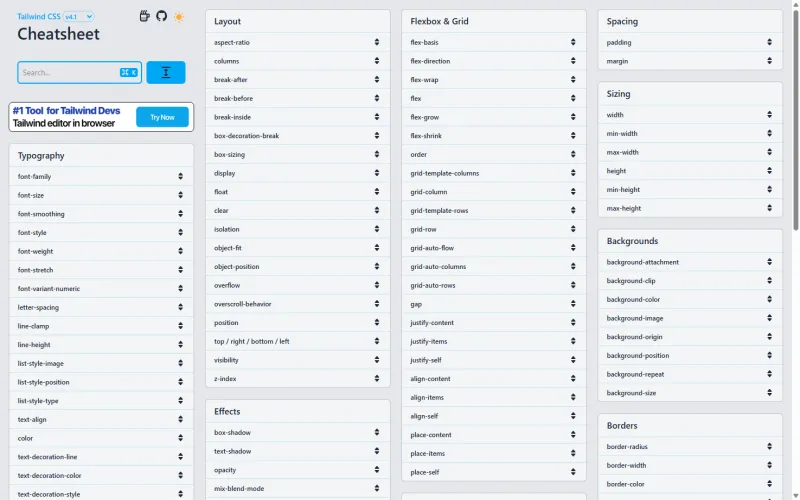The height and width of the screenshot is (500, 800).
Task: Click the visibility expand arrows icon
Action: (377, 360)
